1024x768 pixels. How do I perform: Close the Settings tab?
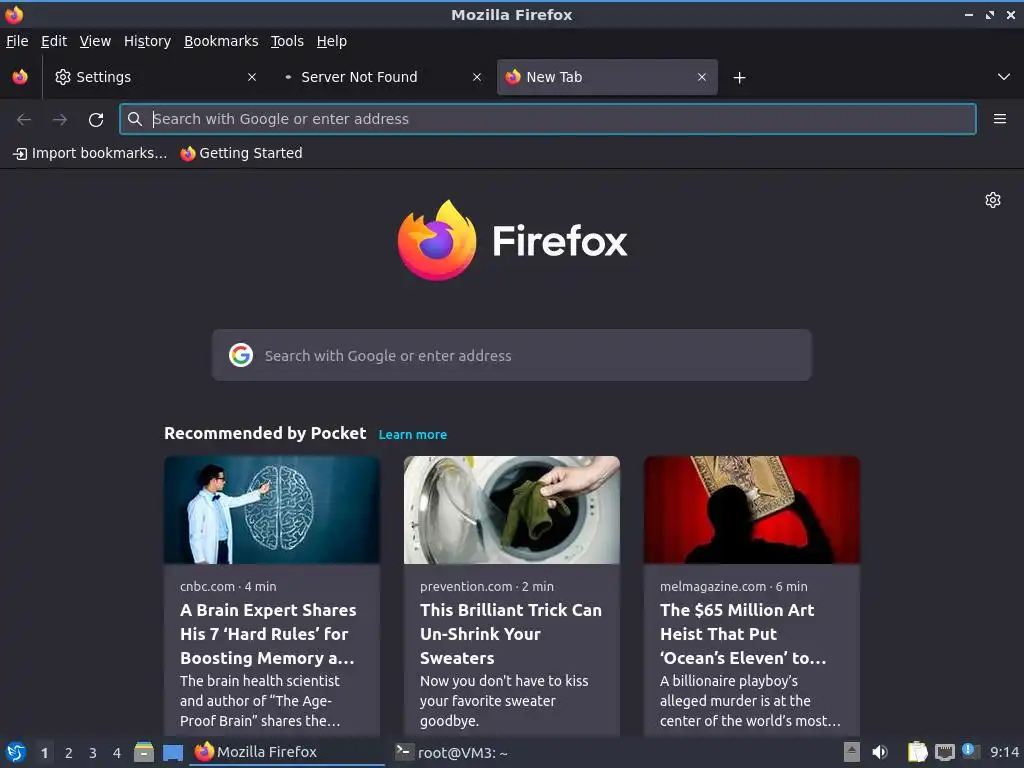[251, 77]
